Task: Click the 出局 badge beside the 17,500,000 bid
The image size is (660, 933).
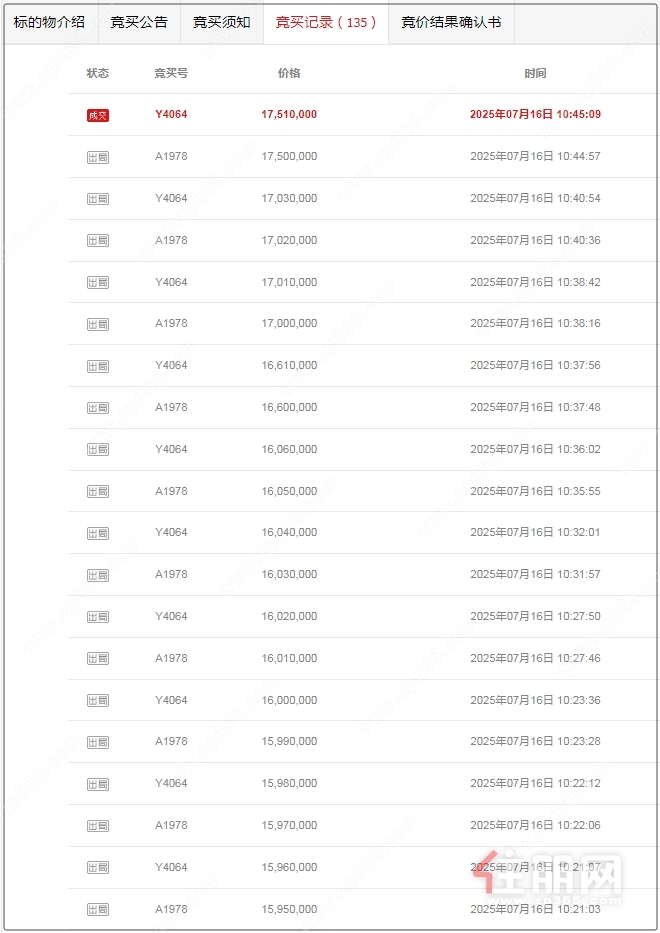Action: [98, 157]
